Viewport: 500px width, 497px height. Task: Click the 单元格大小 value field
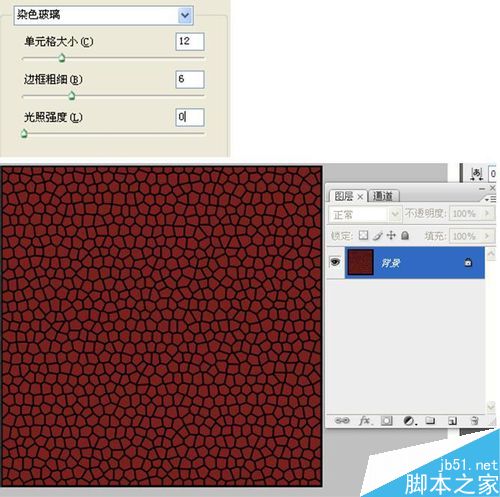190,42
